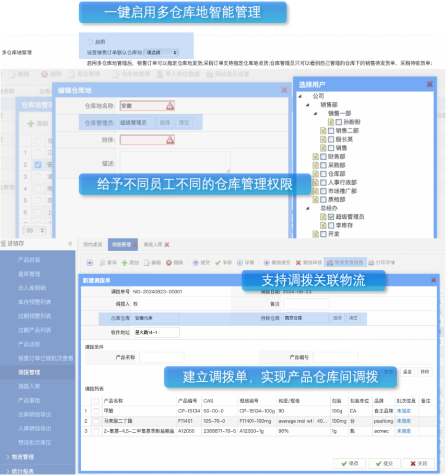
Task: Click the 保存 save button
Action: click(x=350, y=464)
